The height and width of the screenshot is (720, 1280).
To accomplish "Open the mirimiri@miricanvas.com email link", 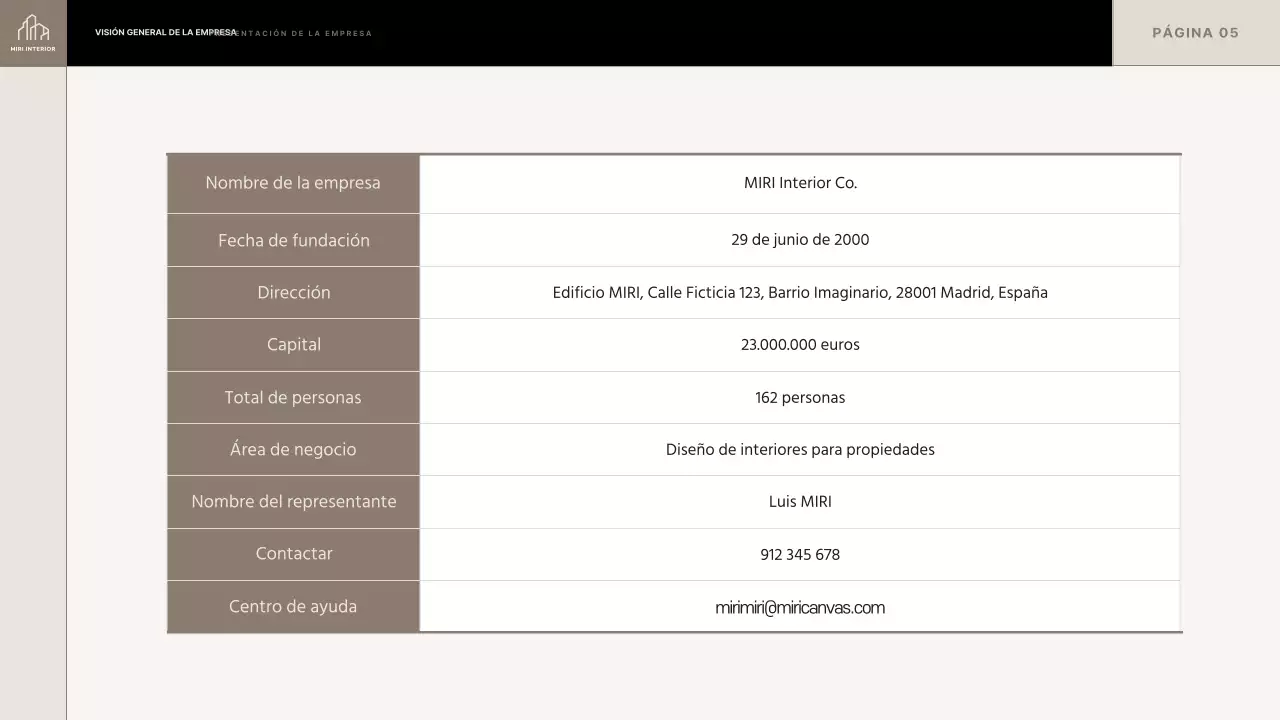I will point(800,607).
